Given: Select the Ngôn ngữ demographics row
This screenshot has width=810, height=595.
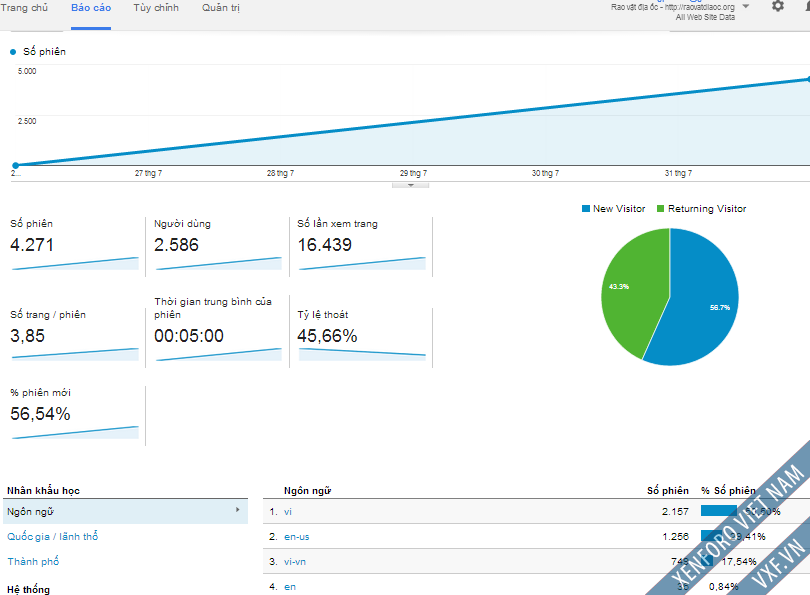Looking at the screenshot, I should (x=126, y=511).
